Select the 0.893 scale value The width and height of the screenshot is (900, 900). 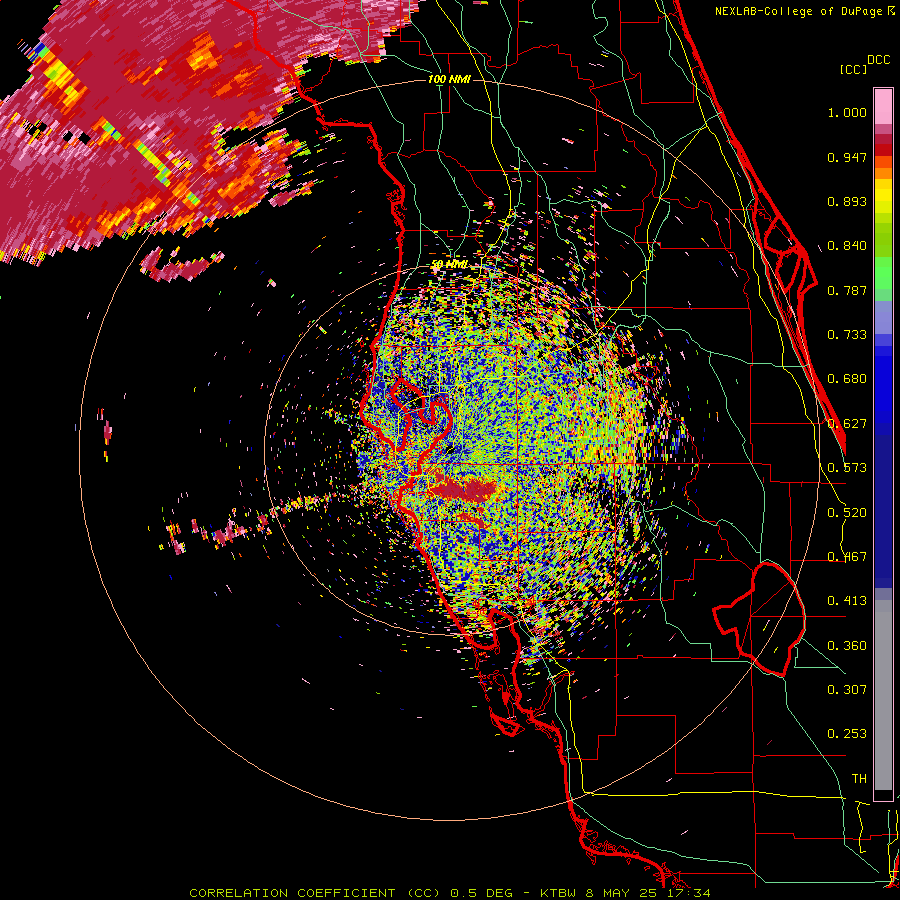[847, 201]
